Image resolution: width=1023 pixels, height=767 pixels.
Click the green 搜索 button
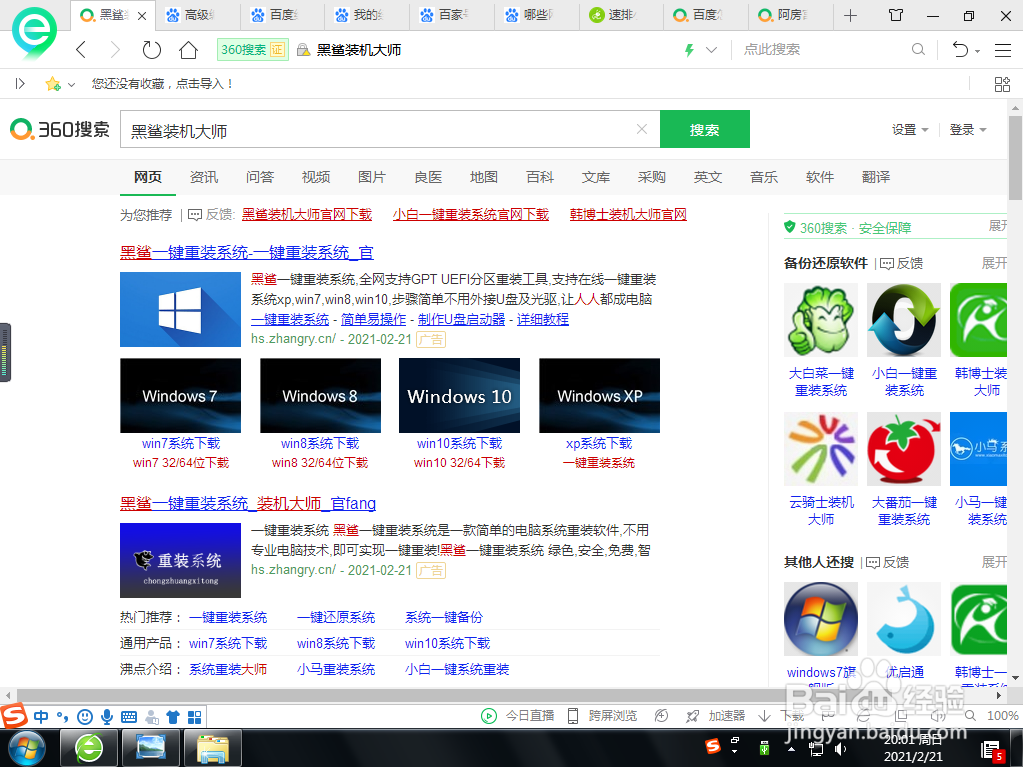tap(705, 129)
